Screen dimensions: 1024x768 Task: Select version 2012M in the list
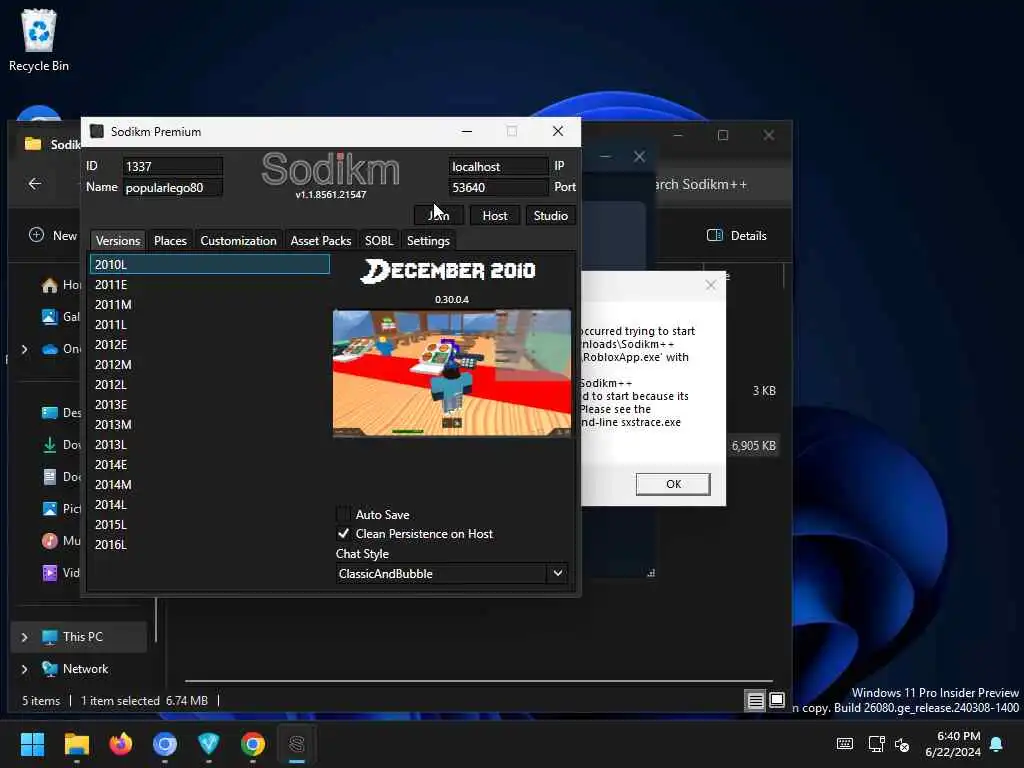pyautogui.click(x=210, y=364)
